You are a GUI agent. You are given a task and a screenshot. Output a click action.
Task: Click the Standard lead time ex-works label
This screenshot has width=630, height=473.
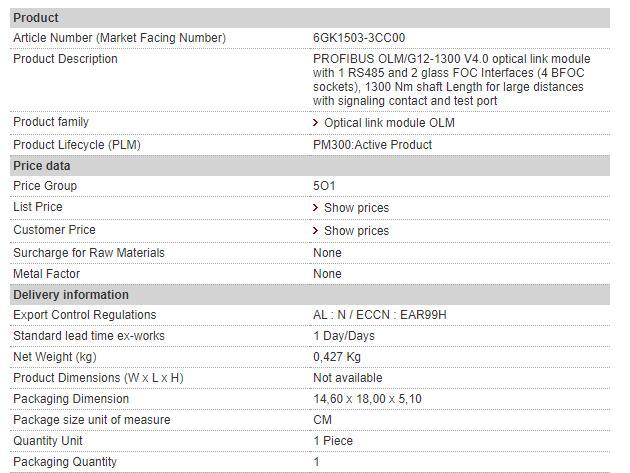coord(89,336)
